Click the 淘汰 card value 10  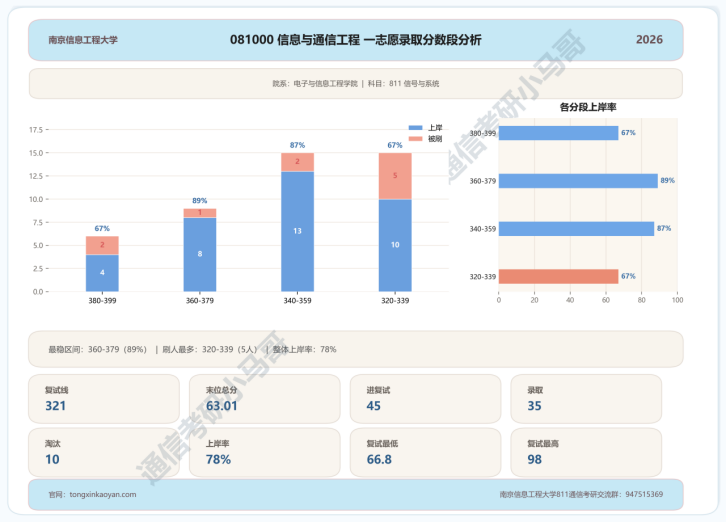point(52,459)
